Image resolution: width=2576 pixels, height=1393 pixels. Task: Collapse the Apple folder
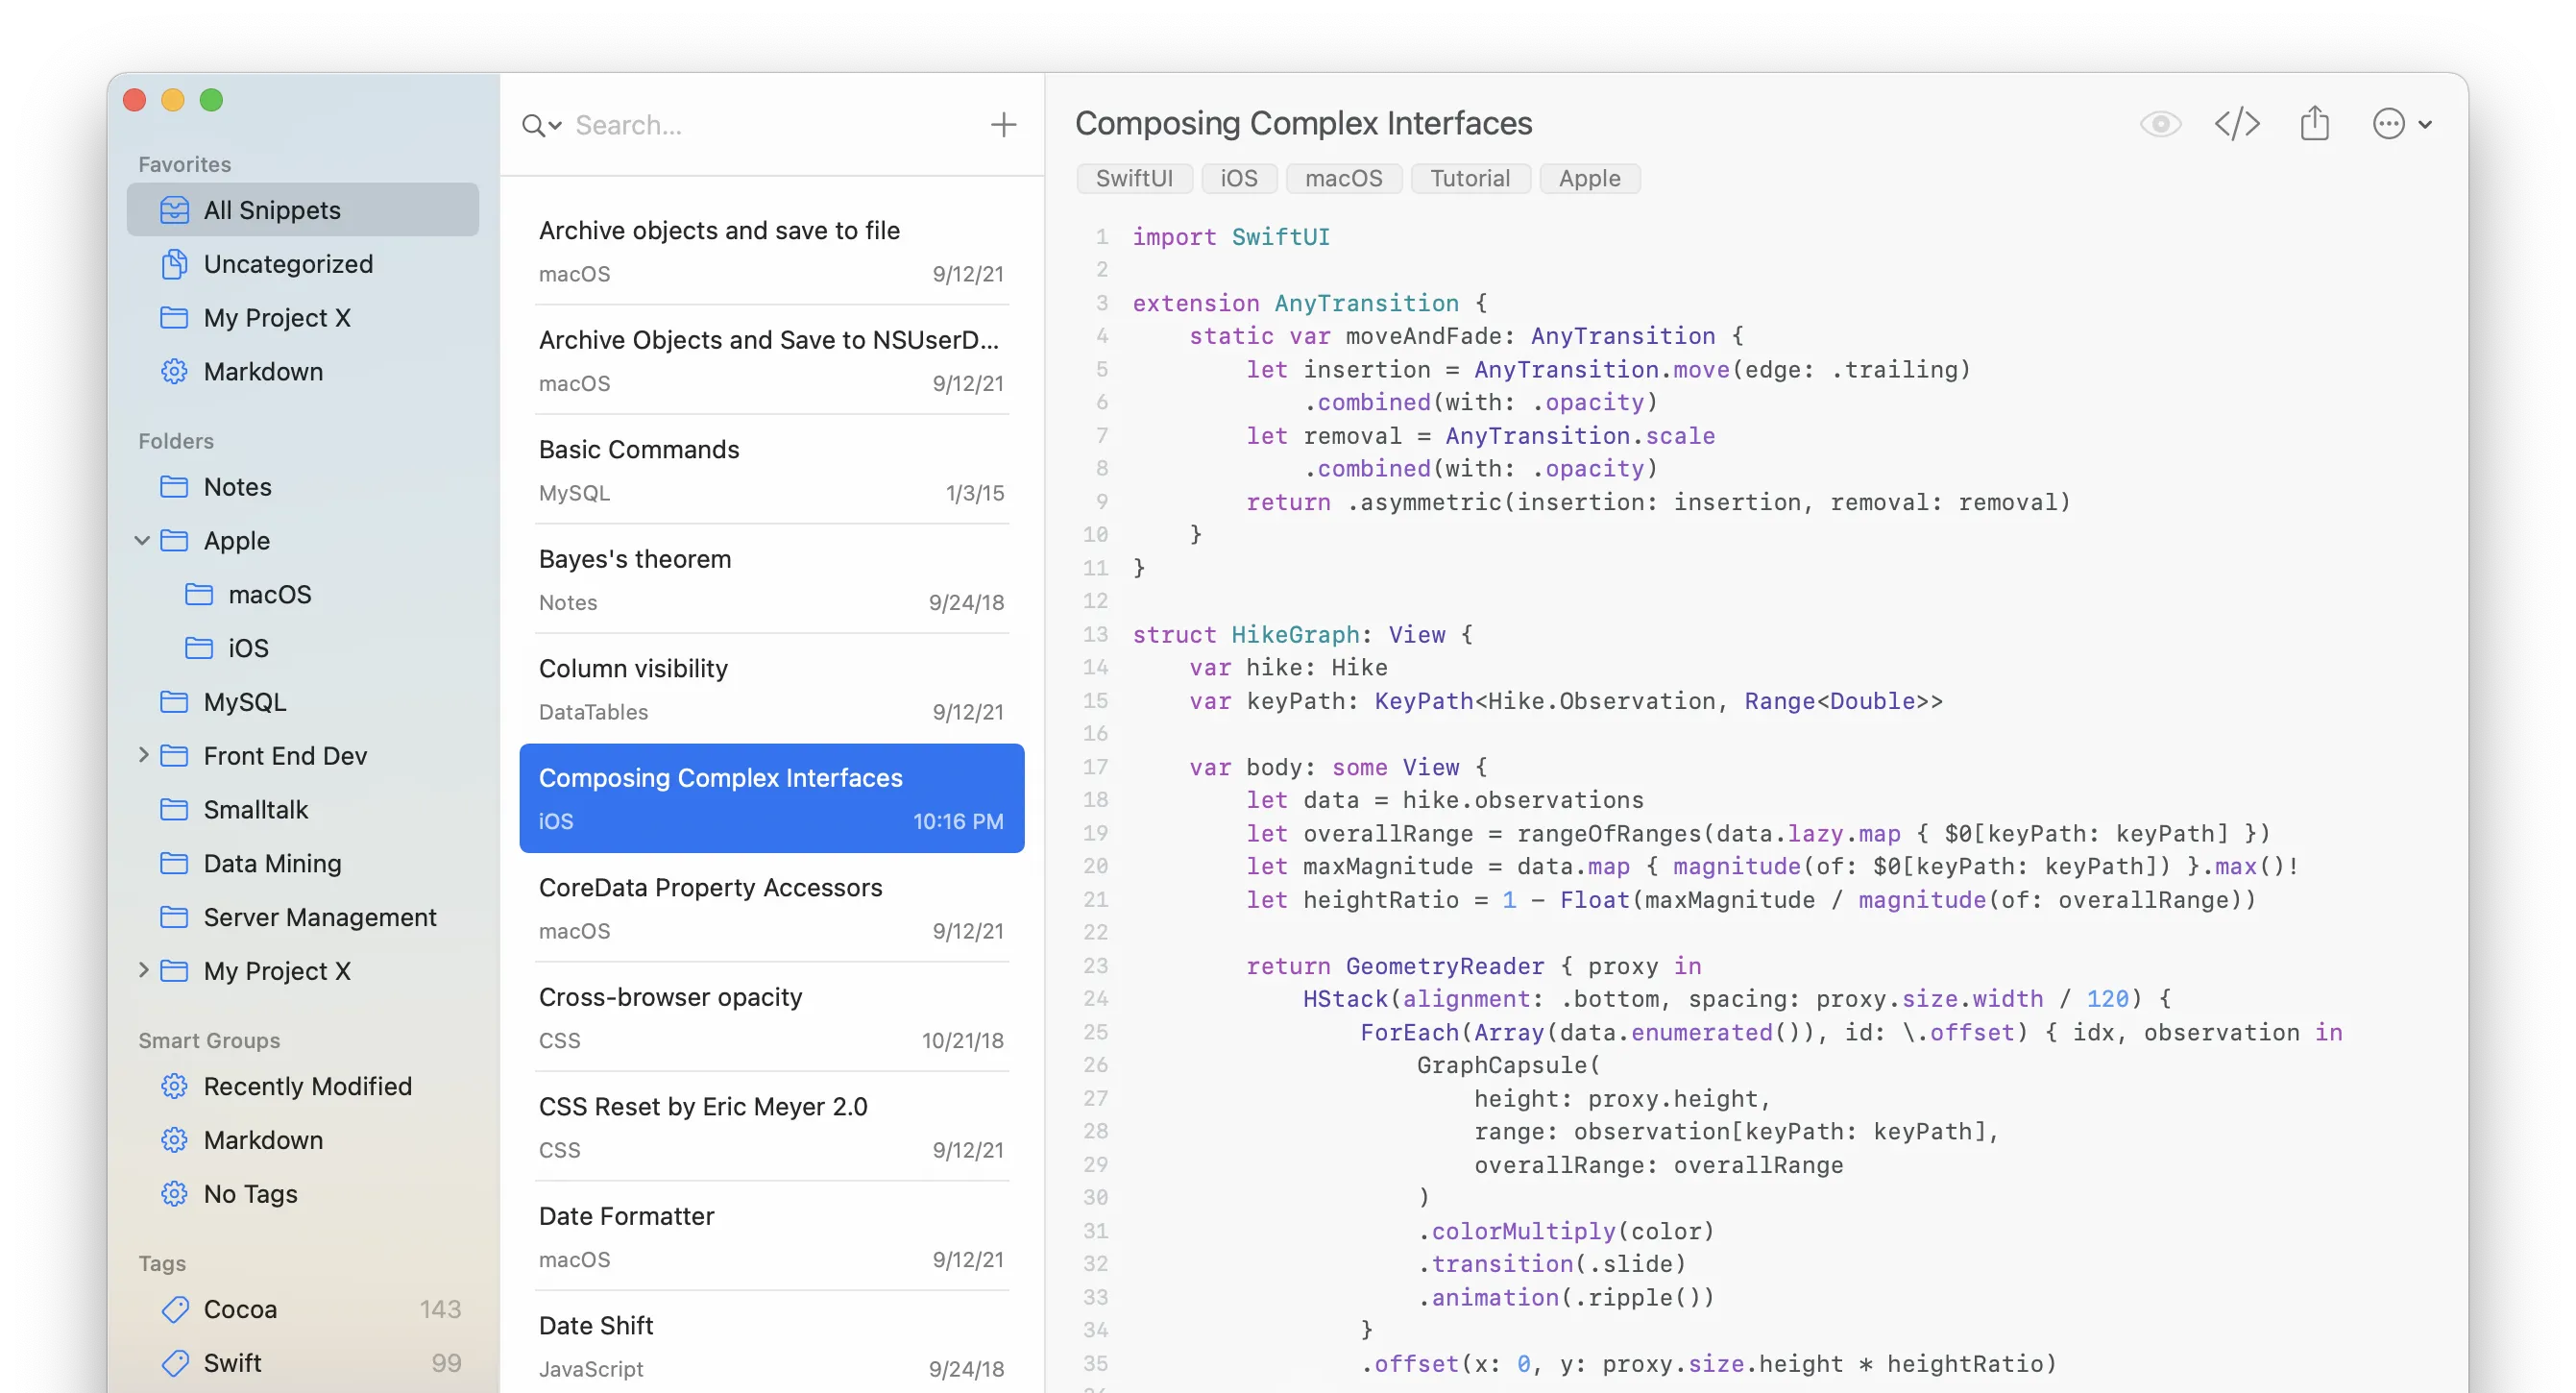[142, 541]
